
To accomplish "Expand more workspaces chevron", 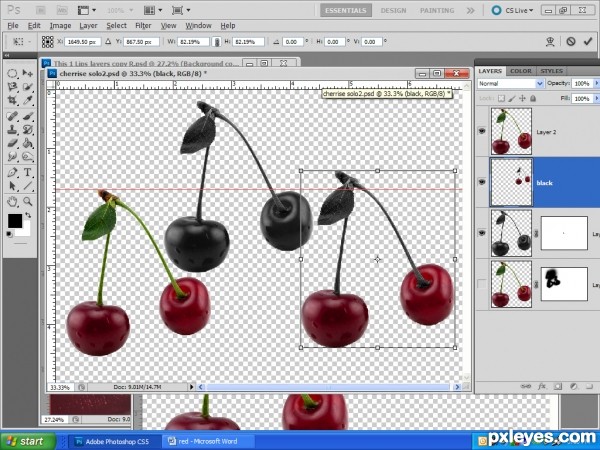I will [x=470, y=10].
